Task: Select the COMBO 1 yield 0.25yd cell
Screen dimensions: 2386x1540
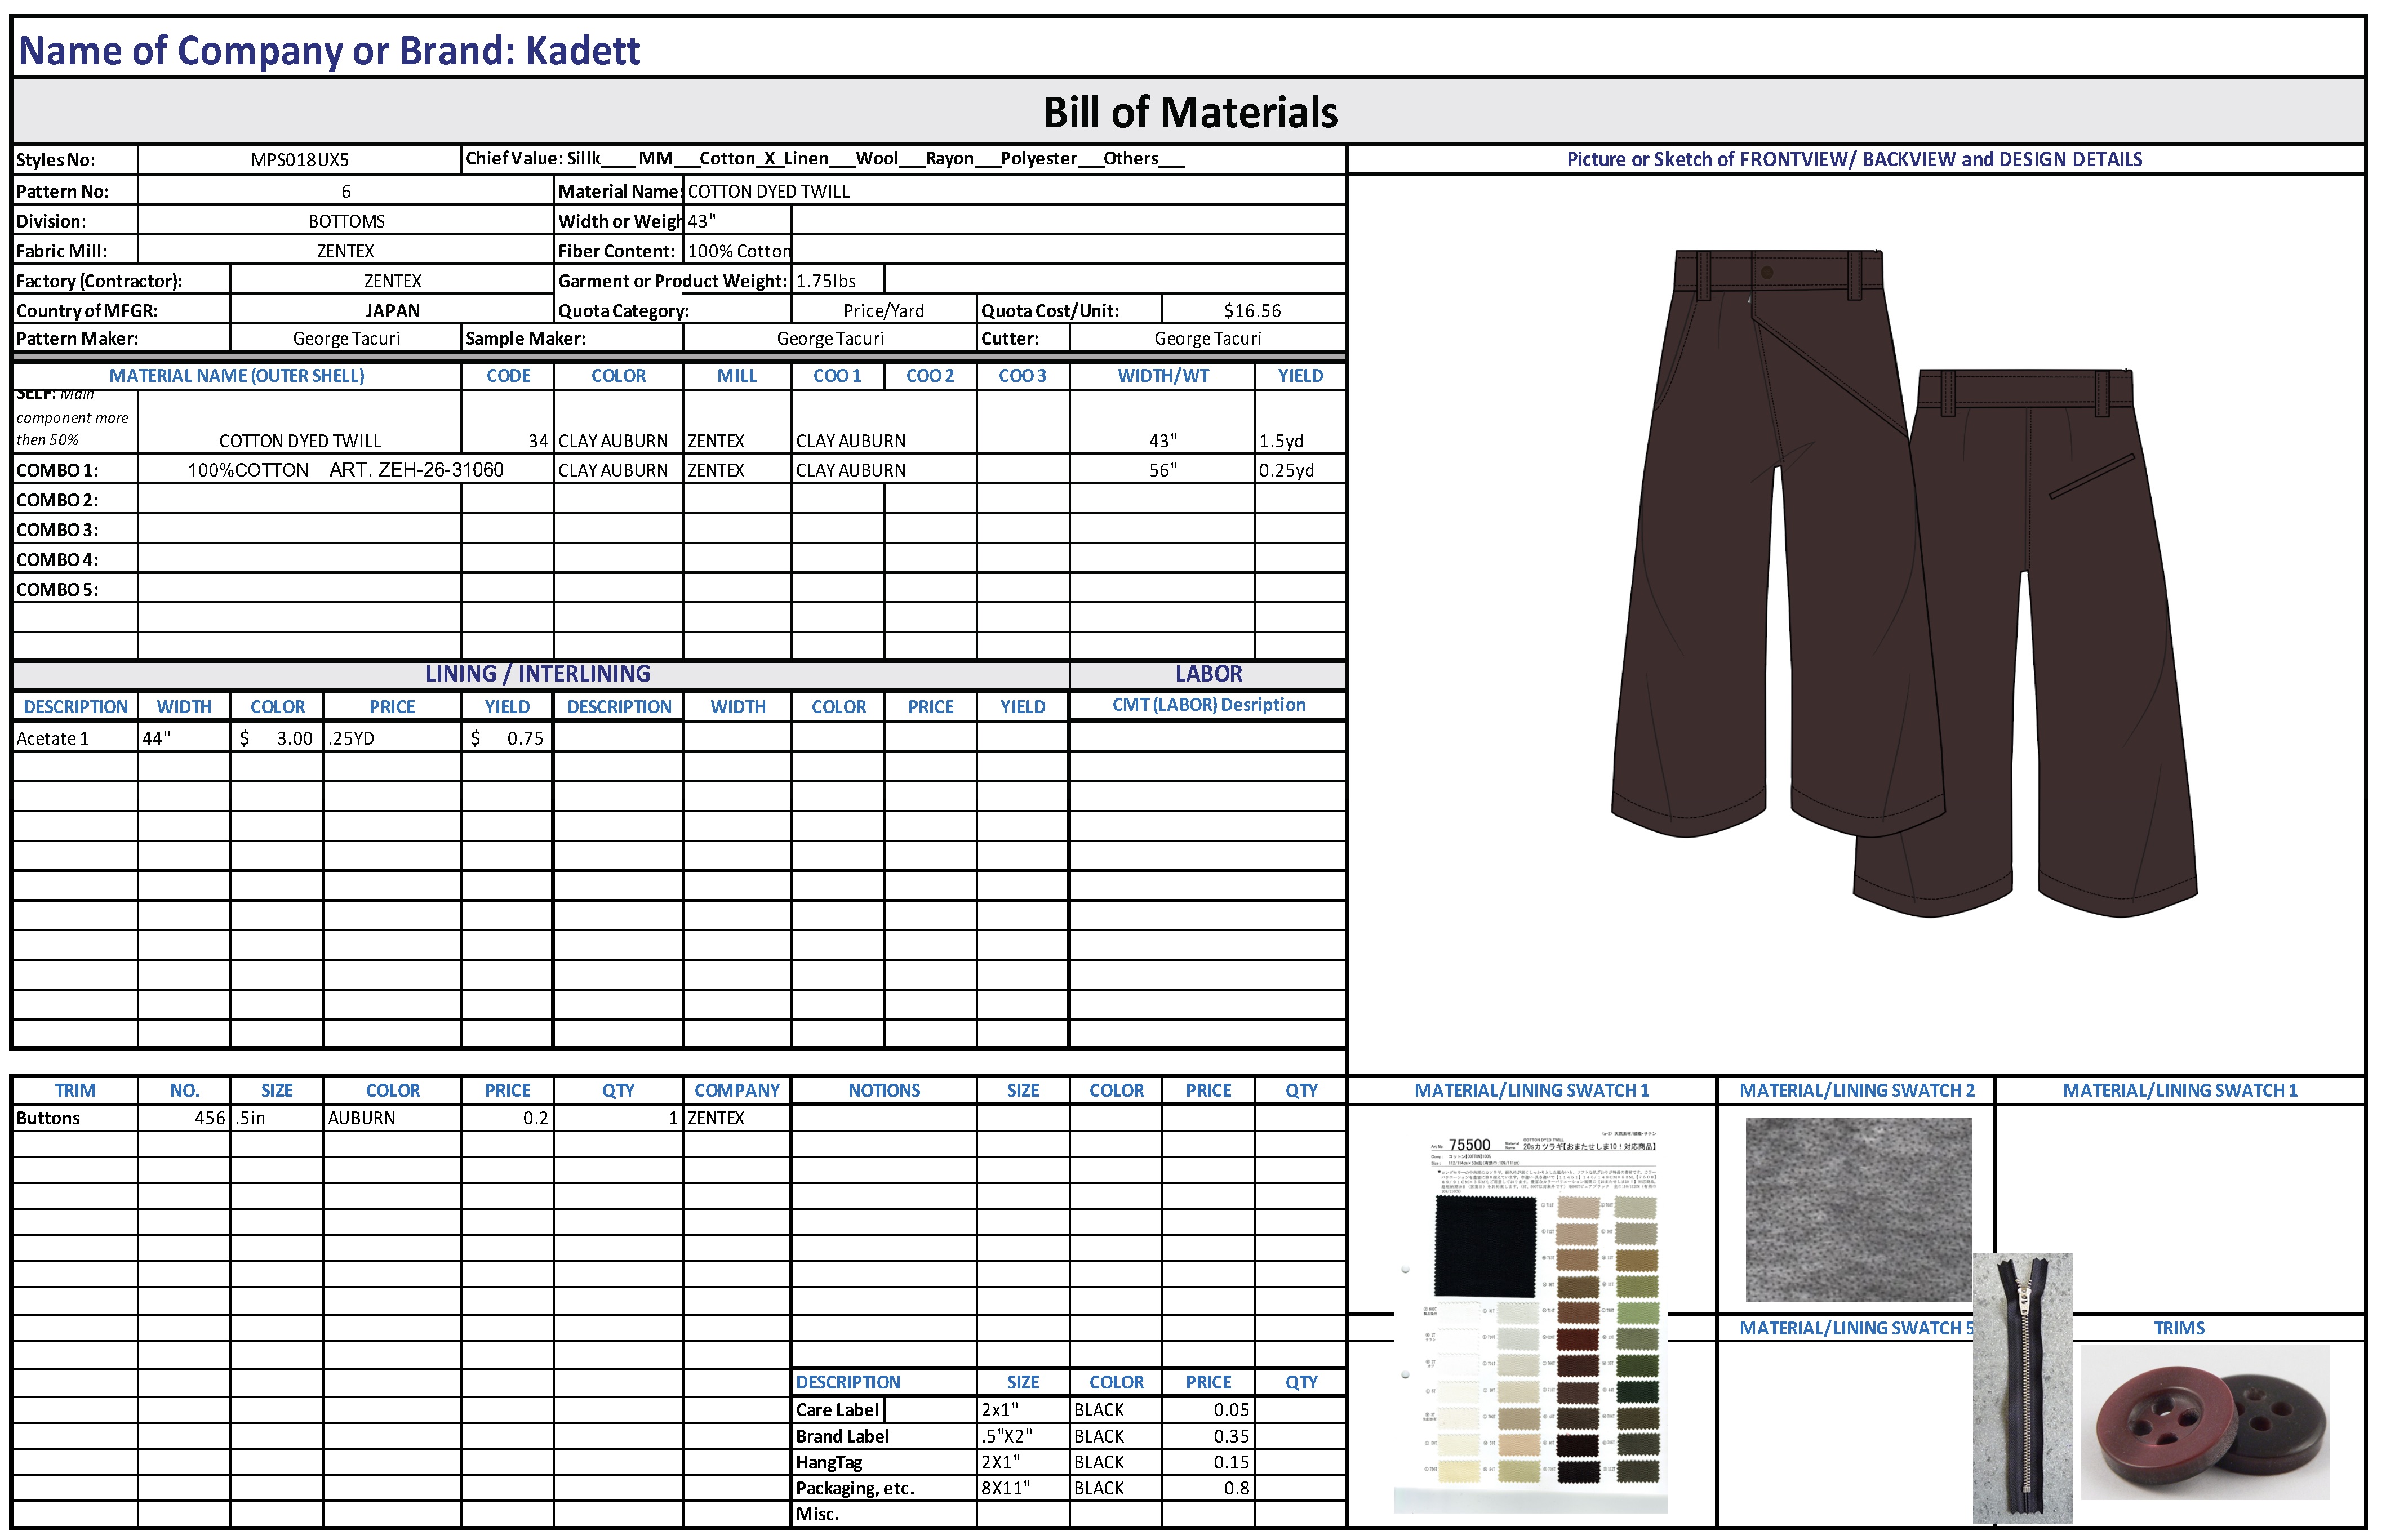Action: point(1299,470)
